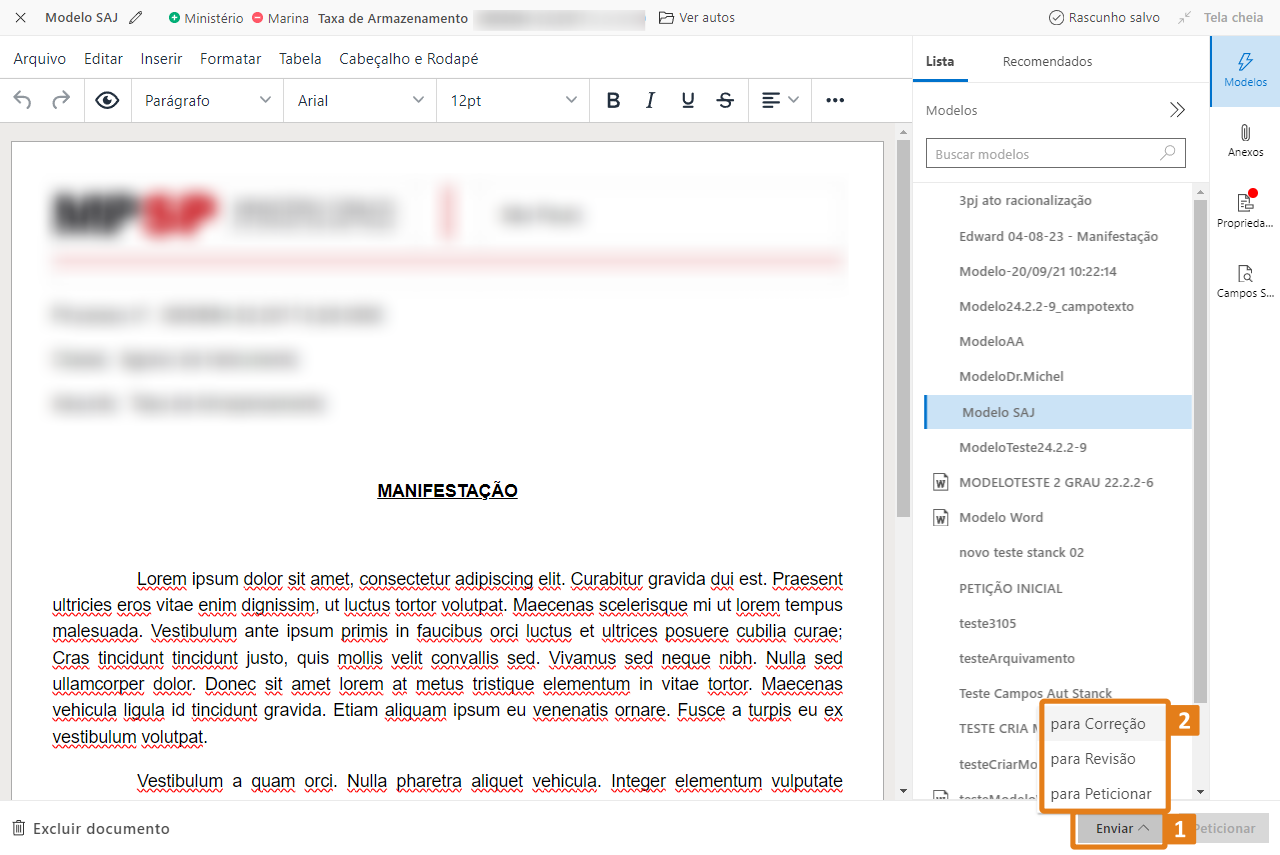Open the Inserir menu
1280x855 pixels.
(x=161, y=59)
